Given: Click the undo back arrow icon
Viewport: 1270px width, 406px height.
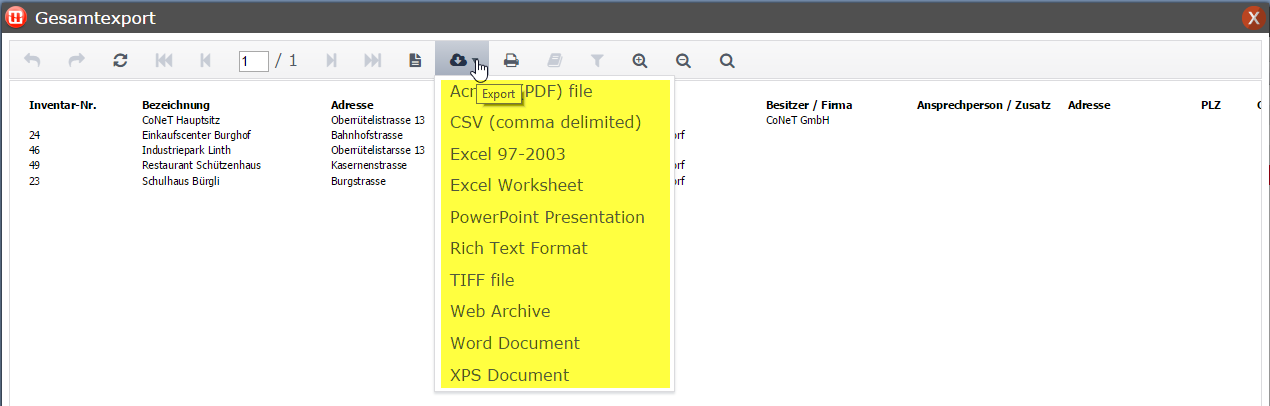Looking at the screenshot, I should [33, 61].
